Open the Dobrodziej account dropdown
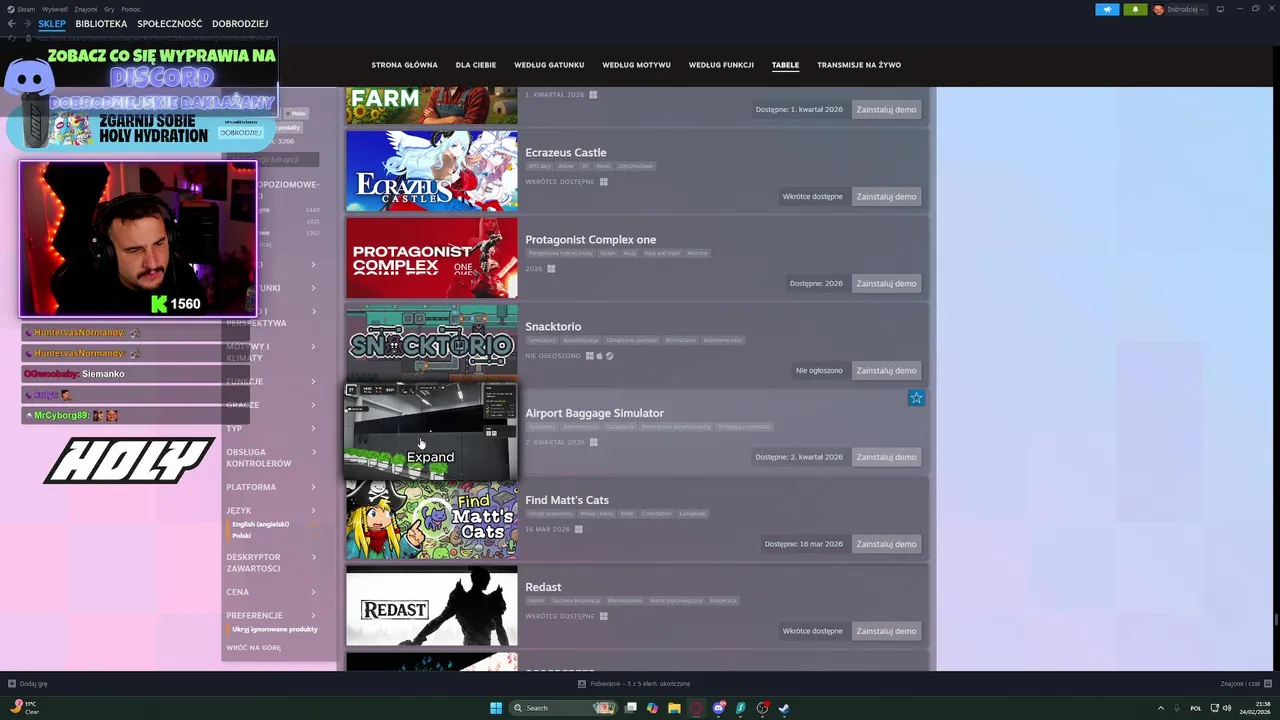The height and width of the screenshot is (720, 1280). [1180, 9]
